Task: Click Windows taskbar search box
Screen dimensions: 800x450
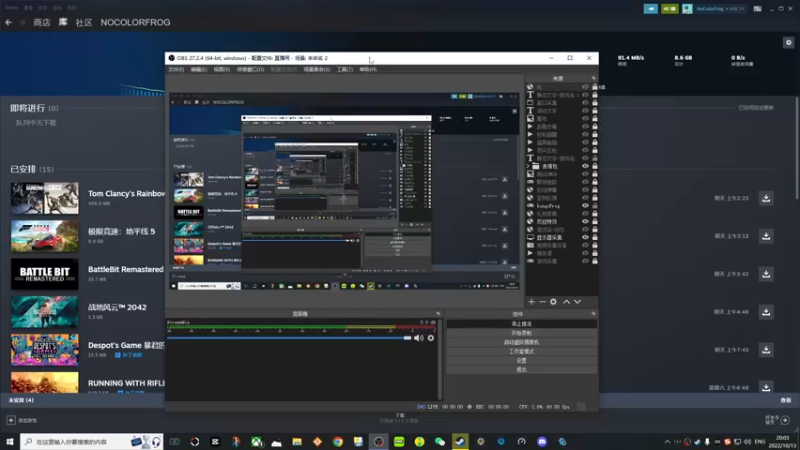Action: (92, 442)
